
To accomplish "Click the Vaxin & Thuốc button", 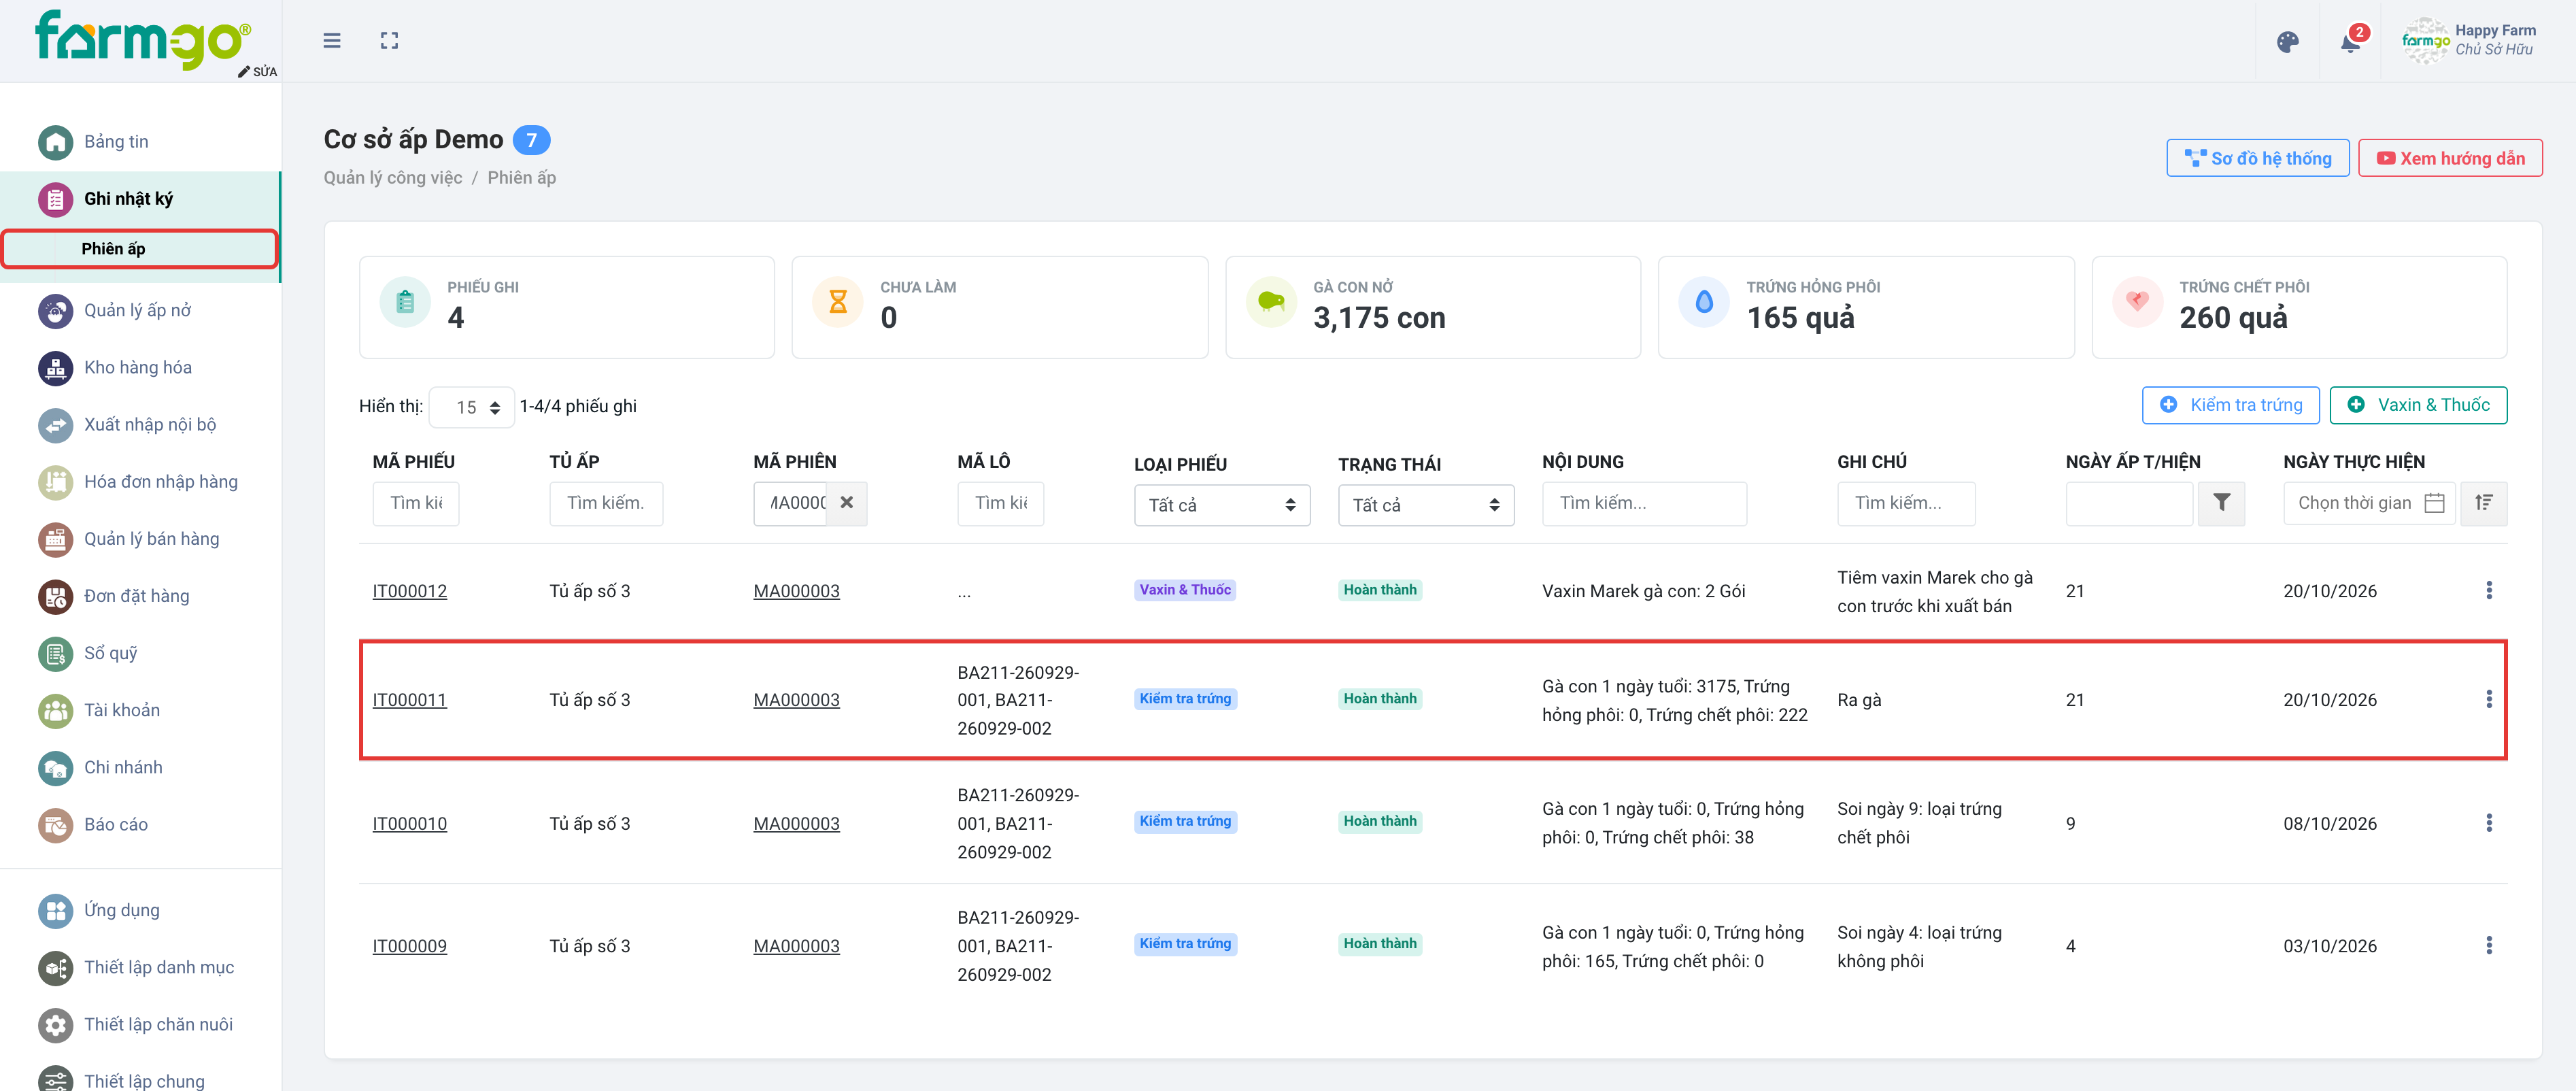I will (2417, 405).
